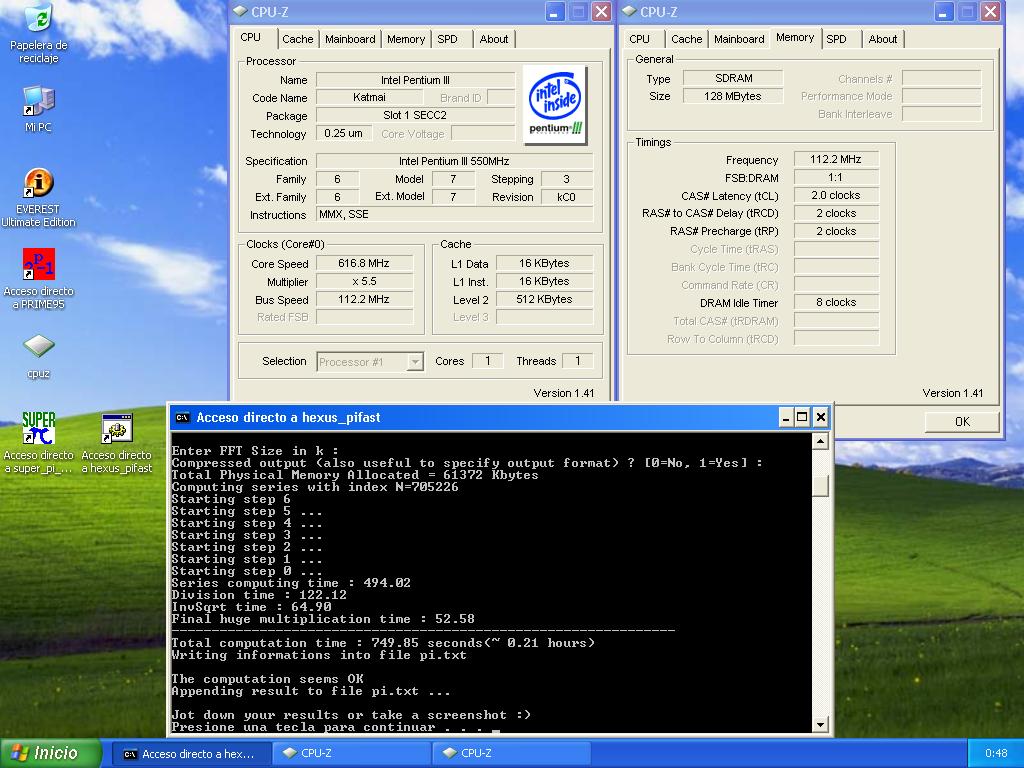Open Cache tab in right CPU-Z window
Screen dimensions: 1024x768
687,39
